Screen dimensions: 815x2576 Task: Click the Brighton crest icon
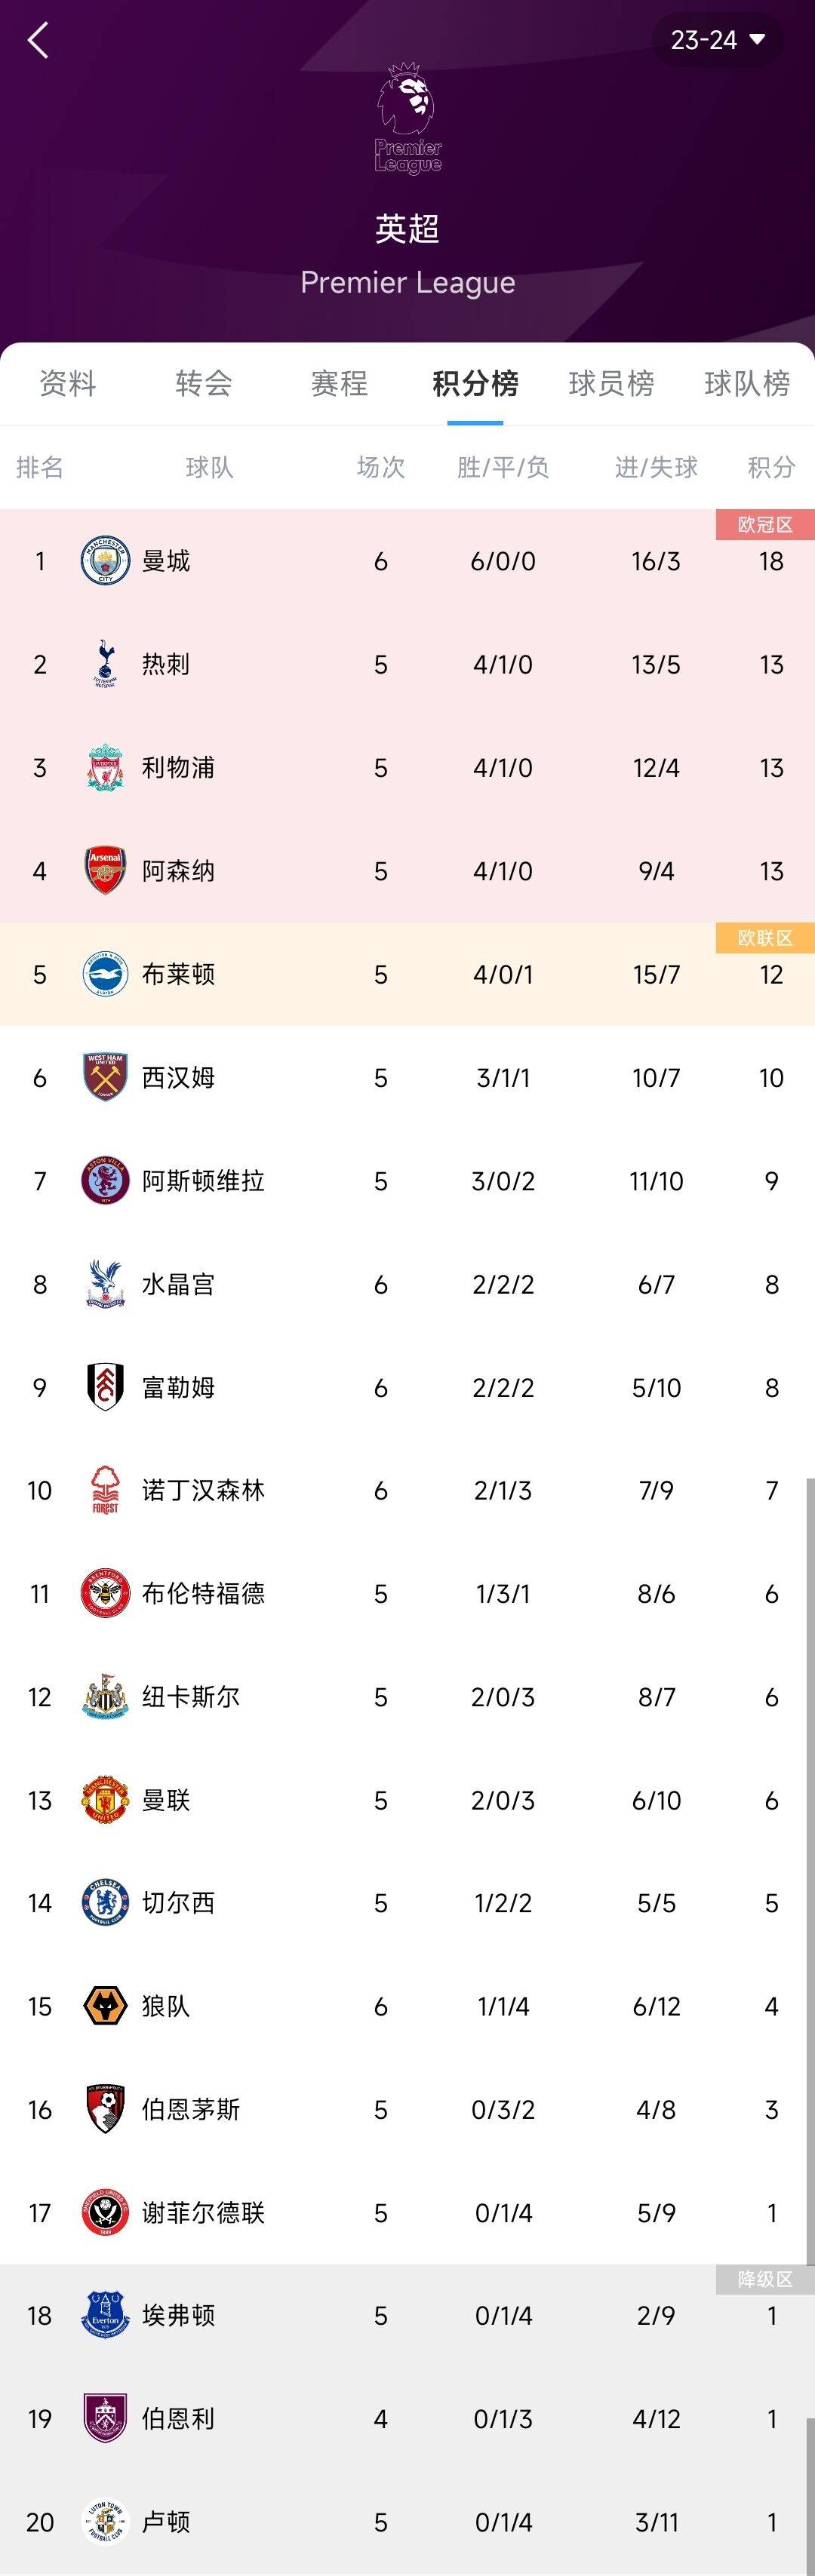click(105, 974)
